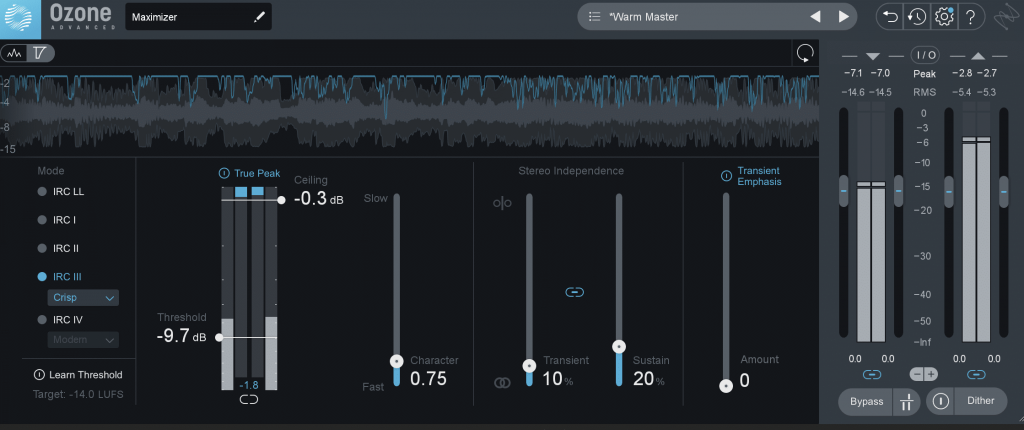Click the Threshold slider handle
Screen dimensions: 1024x430
[x=219, y=337]
